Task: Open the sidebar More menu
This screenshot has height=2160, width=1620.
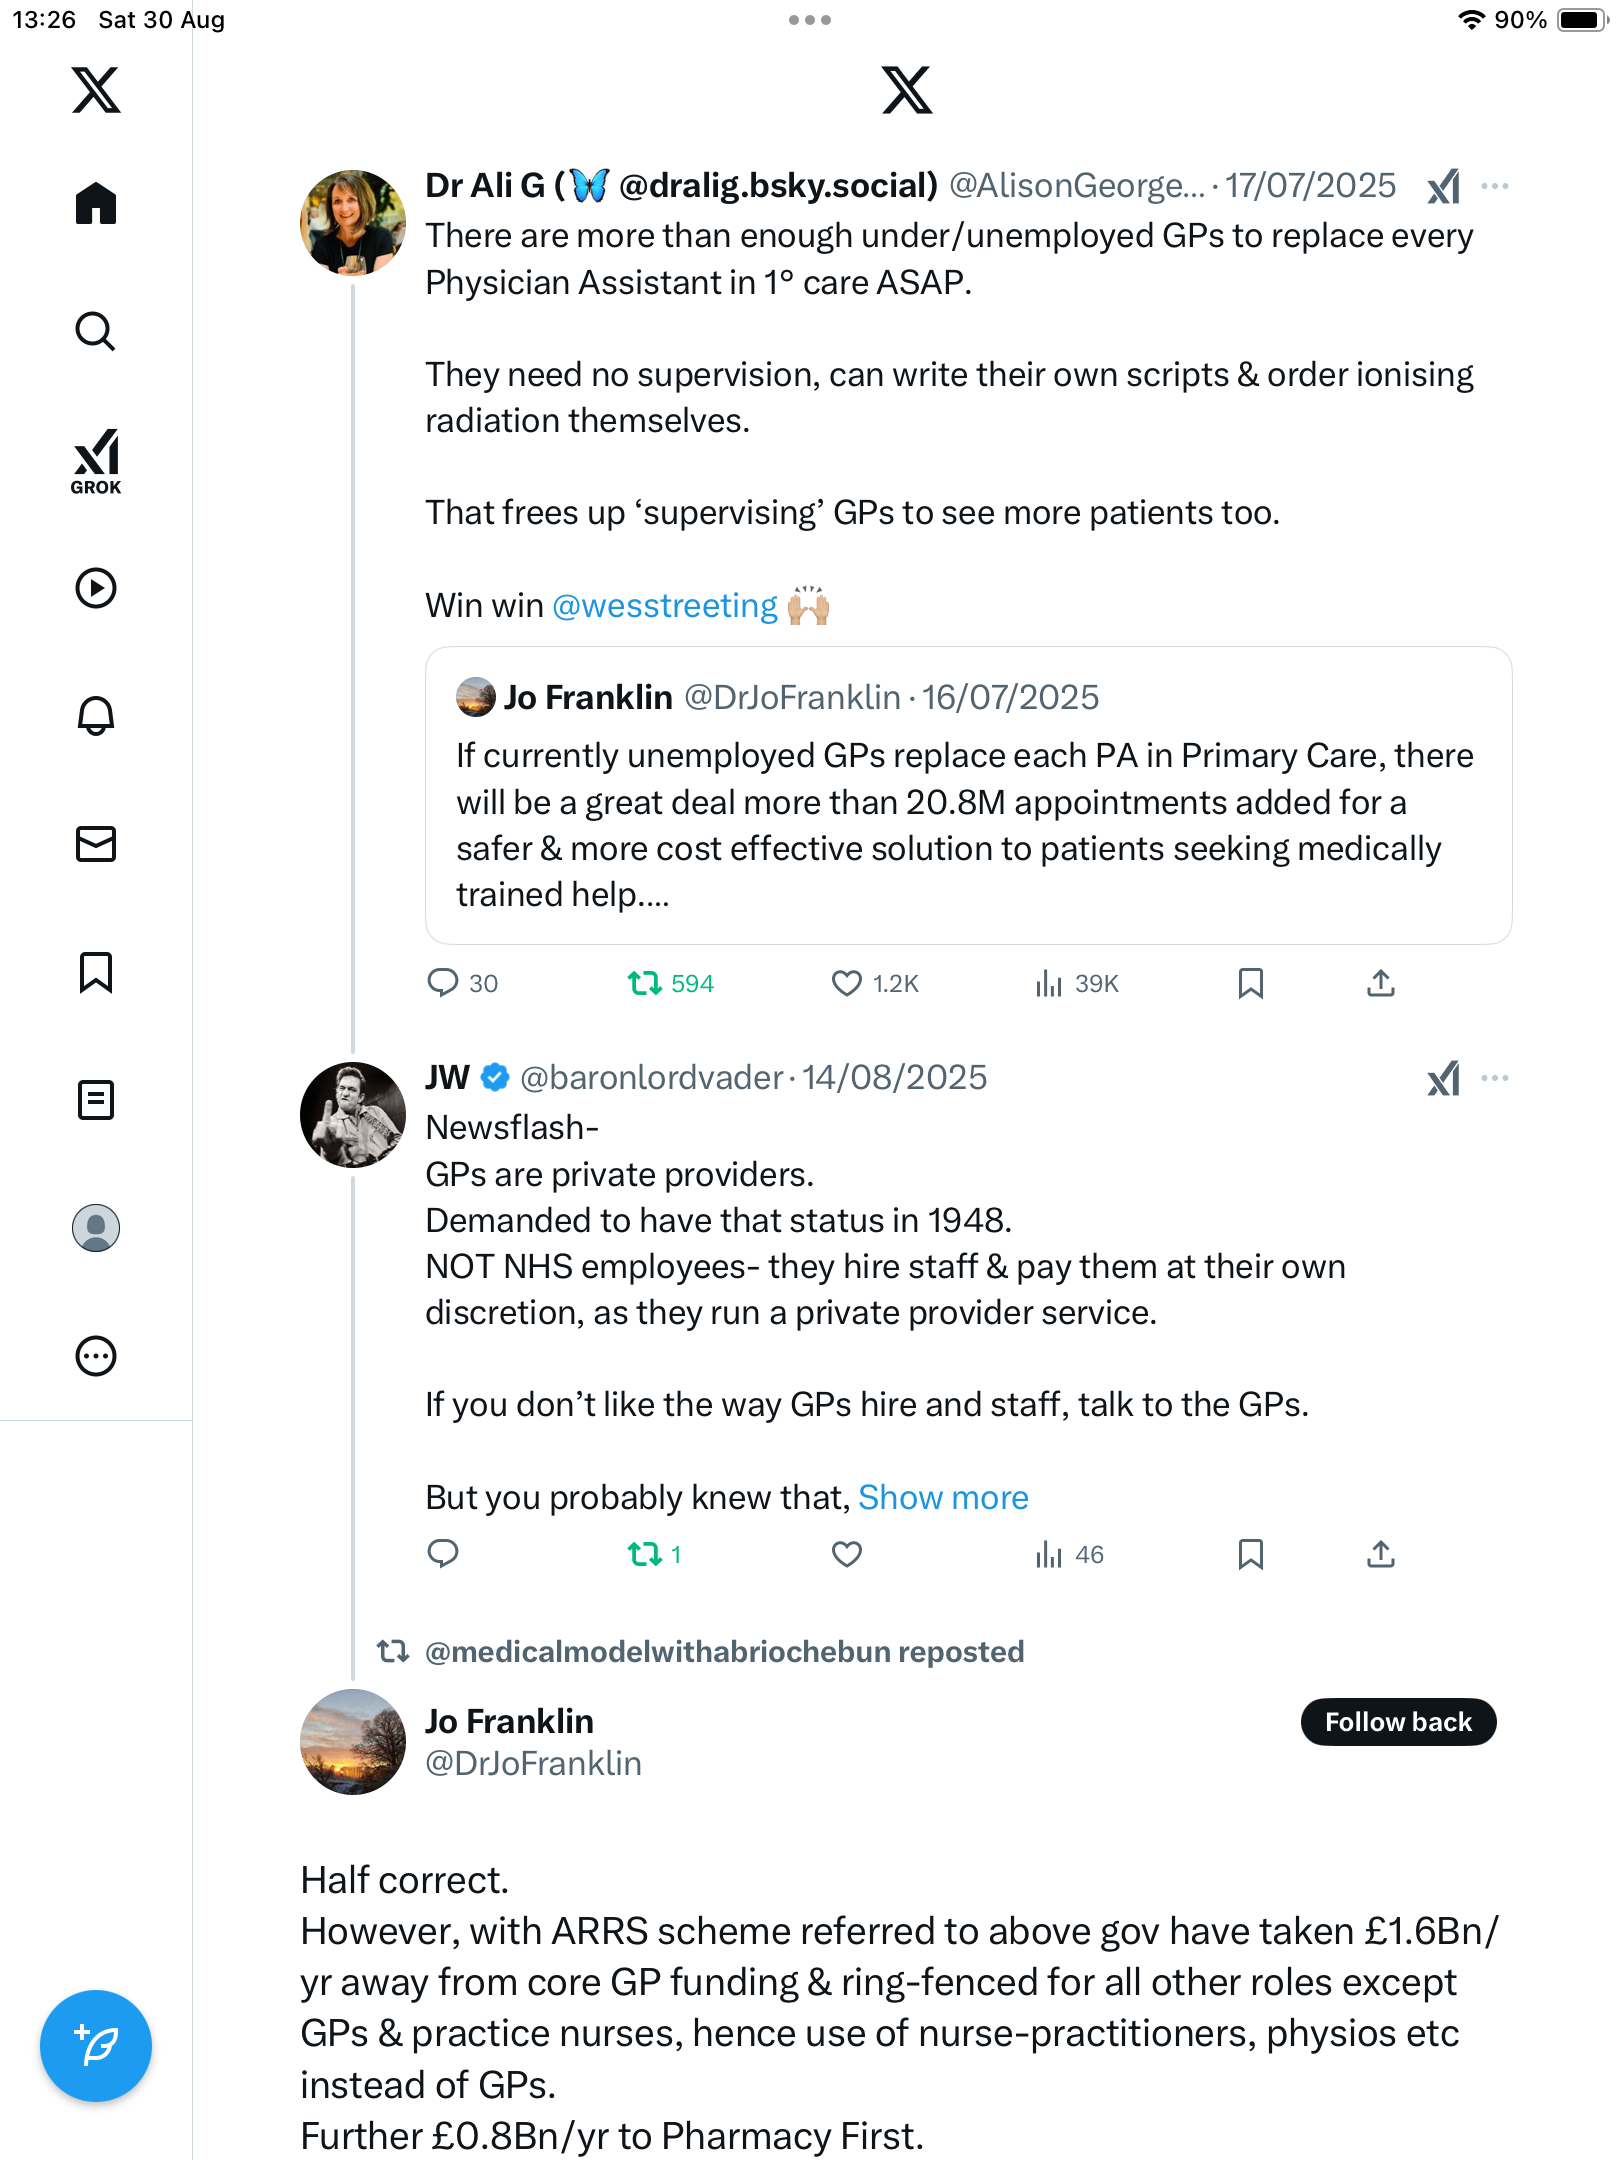Action: [x=96, y=1356]
